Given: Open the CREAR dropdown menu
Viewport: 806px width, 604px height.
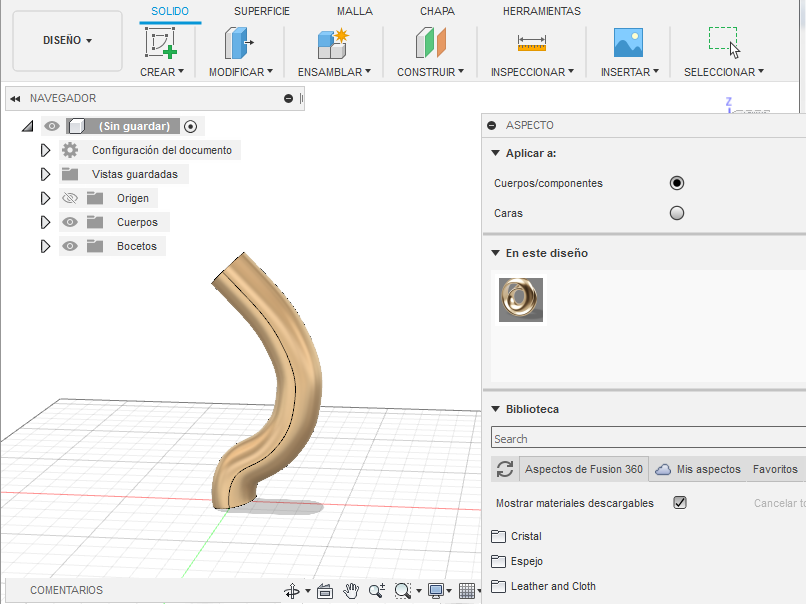Looking at the screenshot, I should click(x=162, y=72).
